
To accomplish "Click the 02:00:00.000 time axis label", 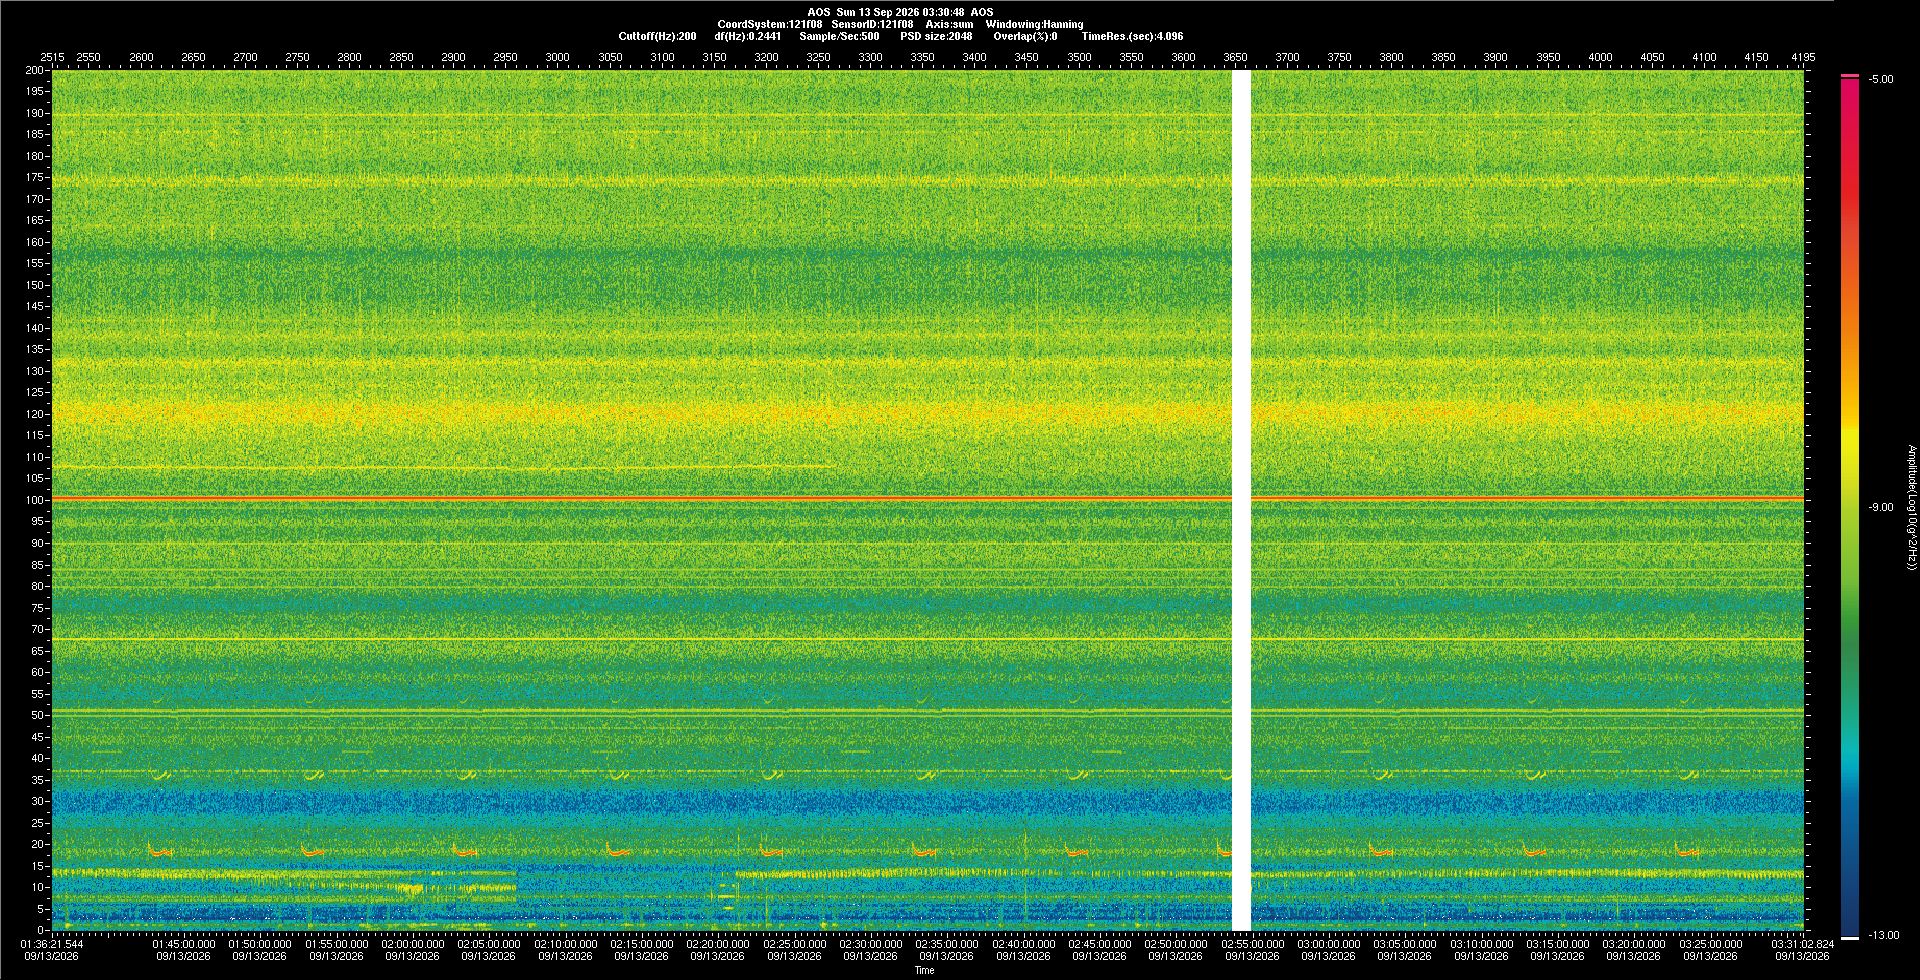I will tap(412, 943).
